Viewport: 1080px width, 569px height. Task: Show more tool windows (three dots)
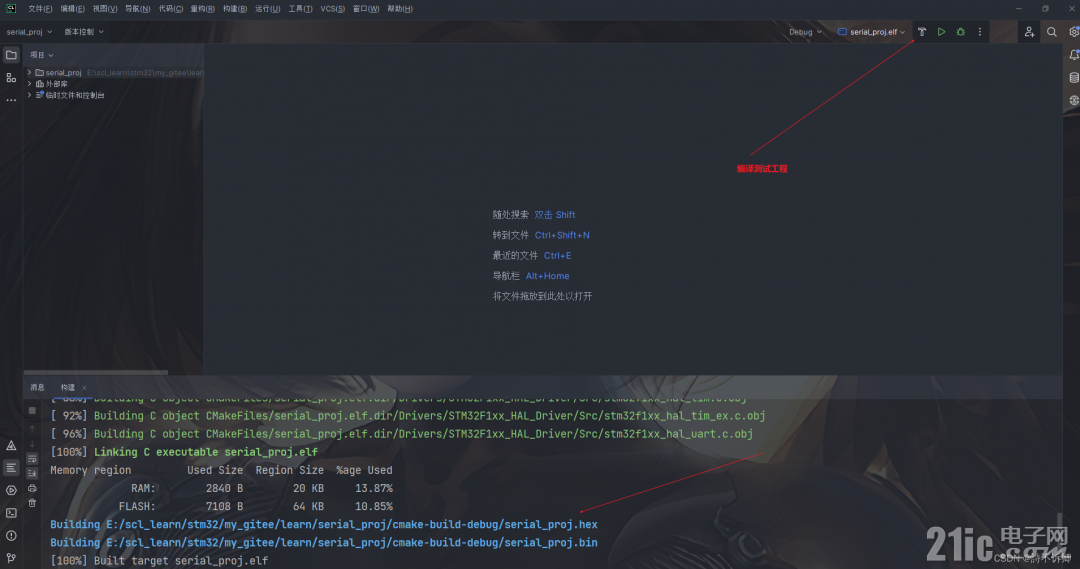[x=11, y=100]
